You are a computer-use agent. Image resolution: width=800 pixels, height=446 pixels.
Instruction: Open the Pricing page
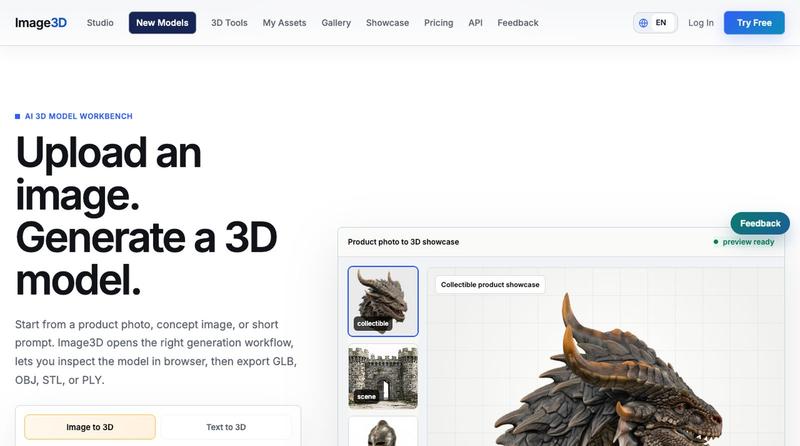pos(438,23)
